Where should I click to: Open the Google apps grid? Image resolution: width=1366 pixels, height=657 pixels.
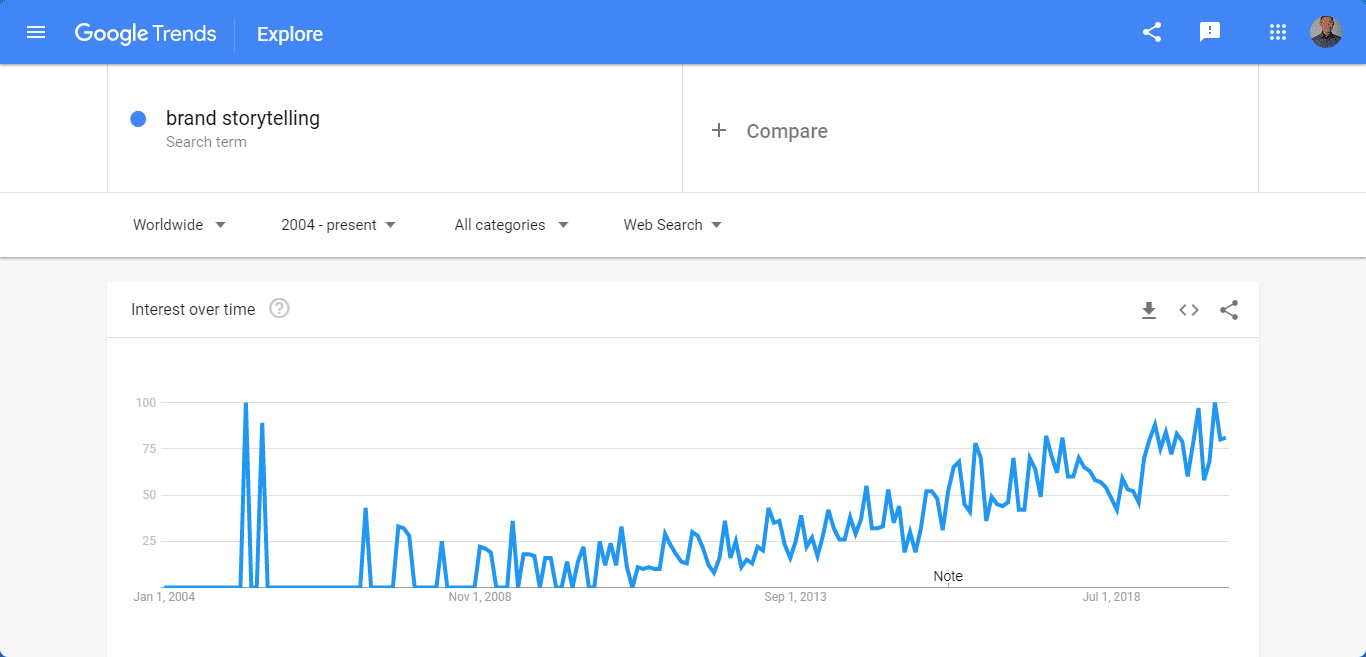[1277, 32]
